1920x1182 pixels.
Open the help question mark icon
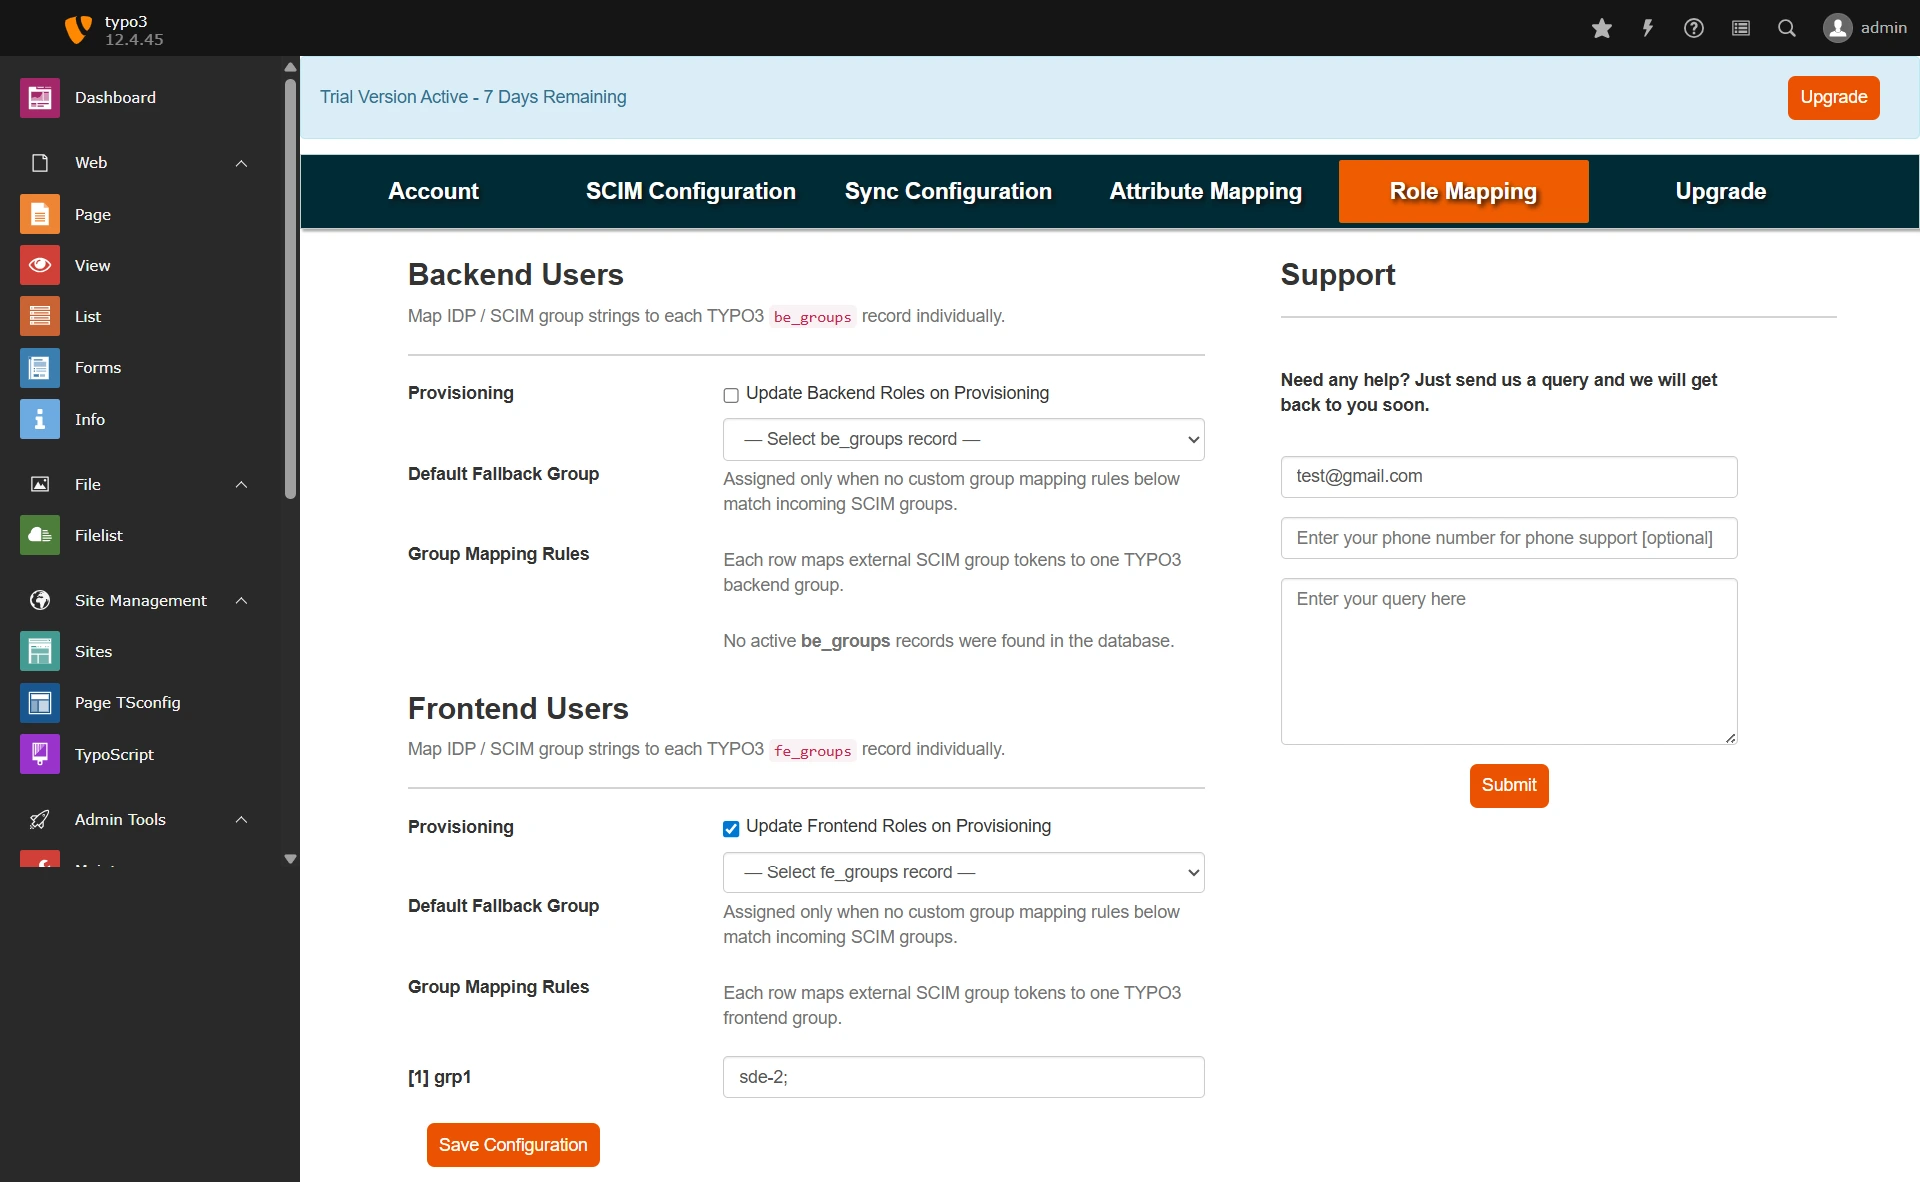point(1694,28)
